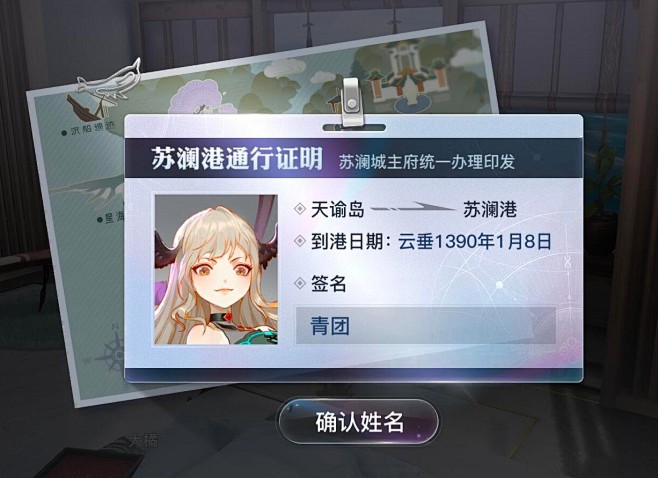The image size is (658, 478).
Task: Click the character portrait on the pass
Action: pyautogui.click(x=216, y=269)
